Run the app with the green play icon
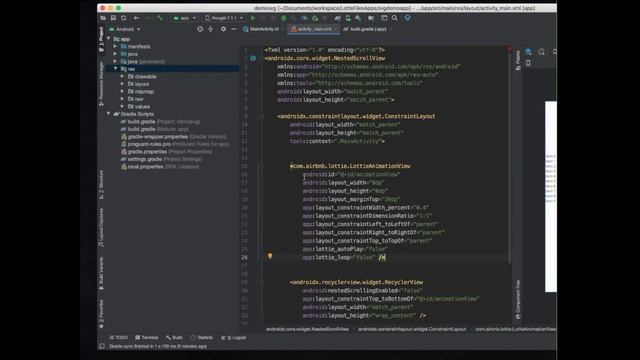640x360 pixels. pos(253,18)
